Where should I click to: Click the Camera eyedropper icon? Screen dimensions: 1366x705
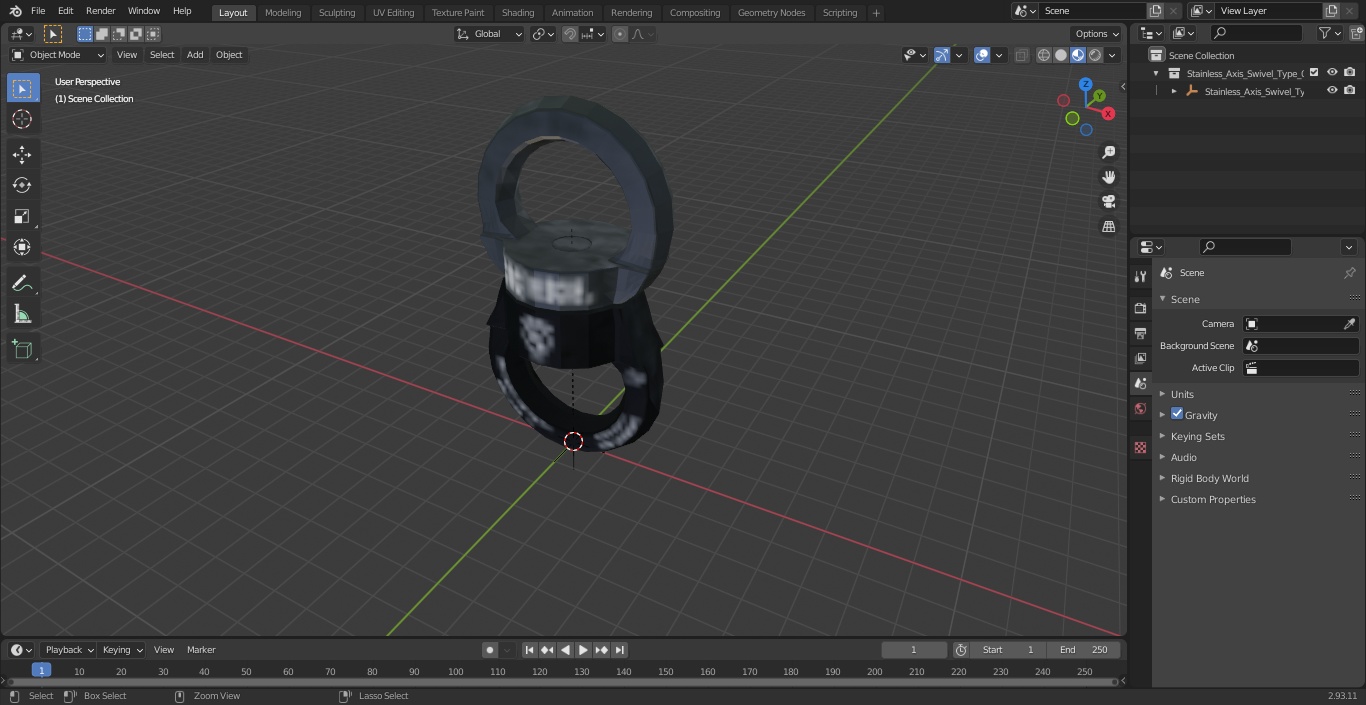click(1349, 324)
